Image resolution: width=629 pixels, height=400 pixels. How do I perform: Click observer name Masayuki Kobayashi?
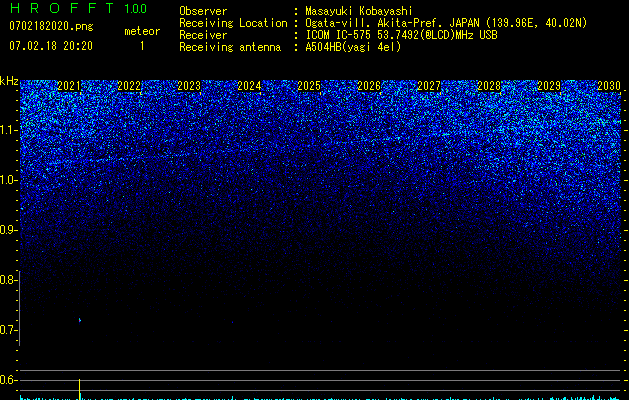pyautogui.click(x=358, y=11)
